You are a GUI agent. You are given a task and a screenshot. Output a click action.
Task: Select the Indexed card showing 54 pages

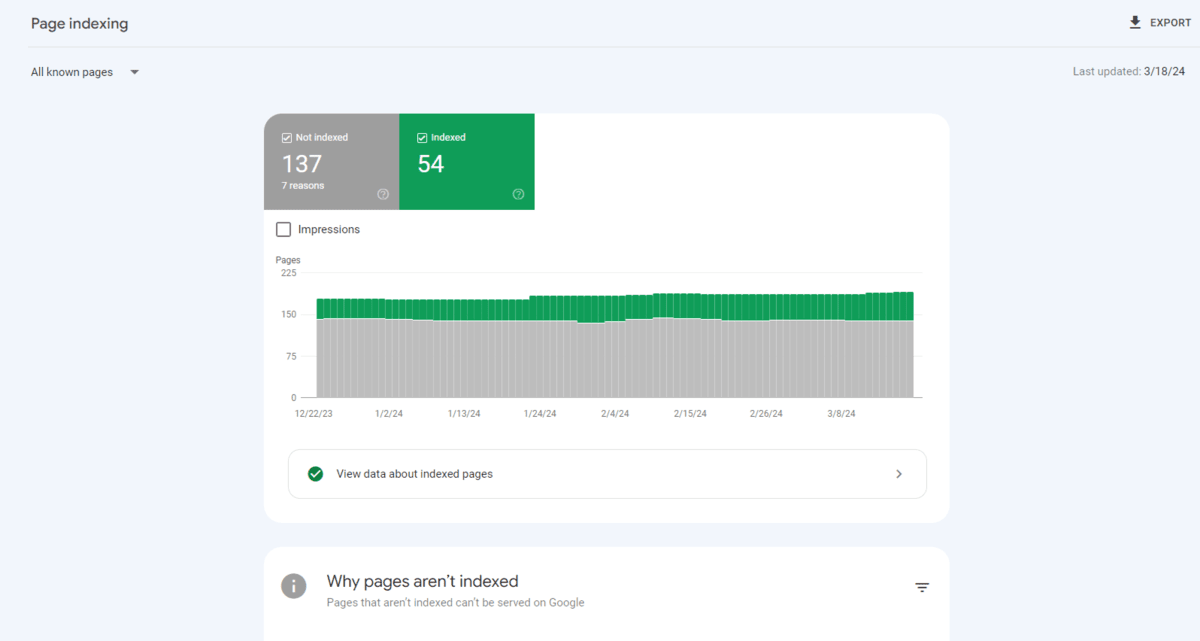tap(466, 161)
